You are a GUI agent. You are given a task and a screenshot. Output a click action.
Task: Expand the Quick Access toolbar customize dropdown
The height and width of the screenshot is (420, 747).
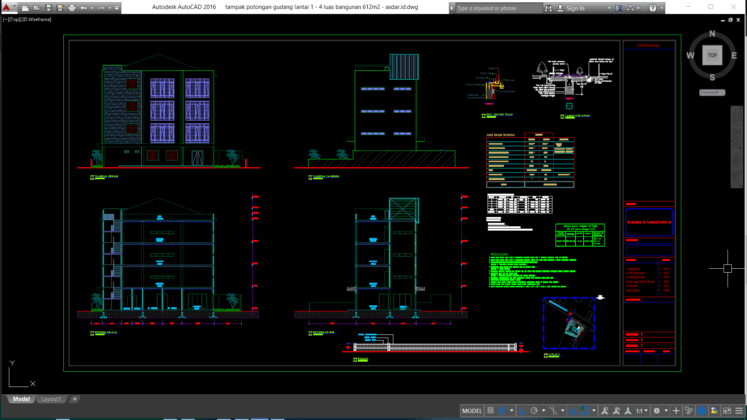[117, 8]
